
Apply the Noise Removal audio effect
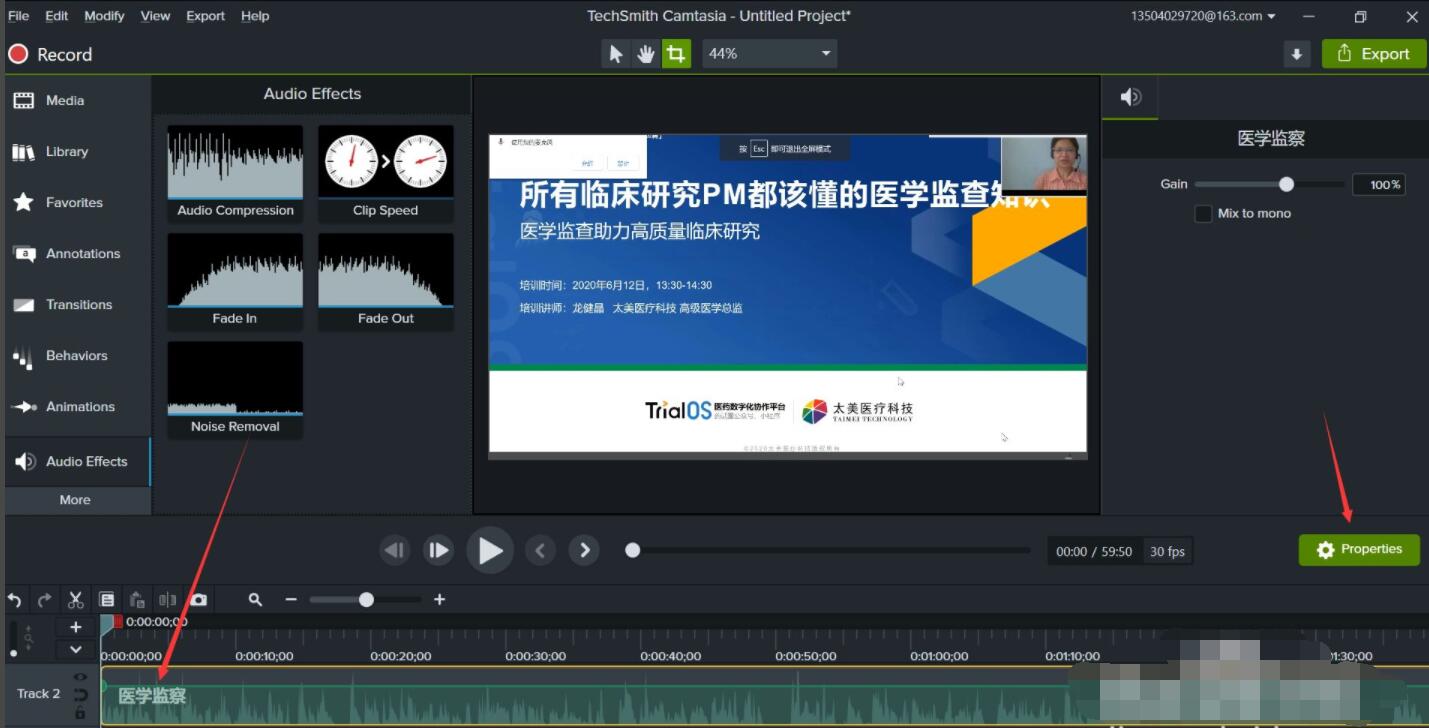click(234, 381)
